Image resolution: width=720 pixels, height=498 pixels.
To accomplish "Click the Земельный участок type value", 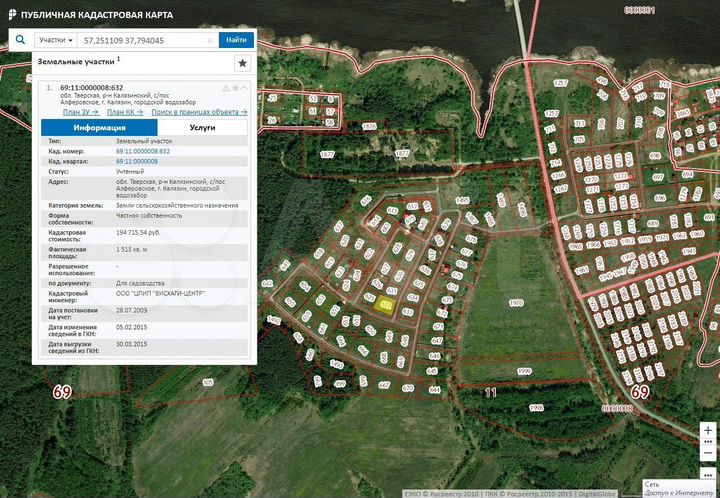I will 144,141.
